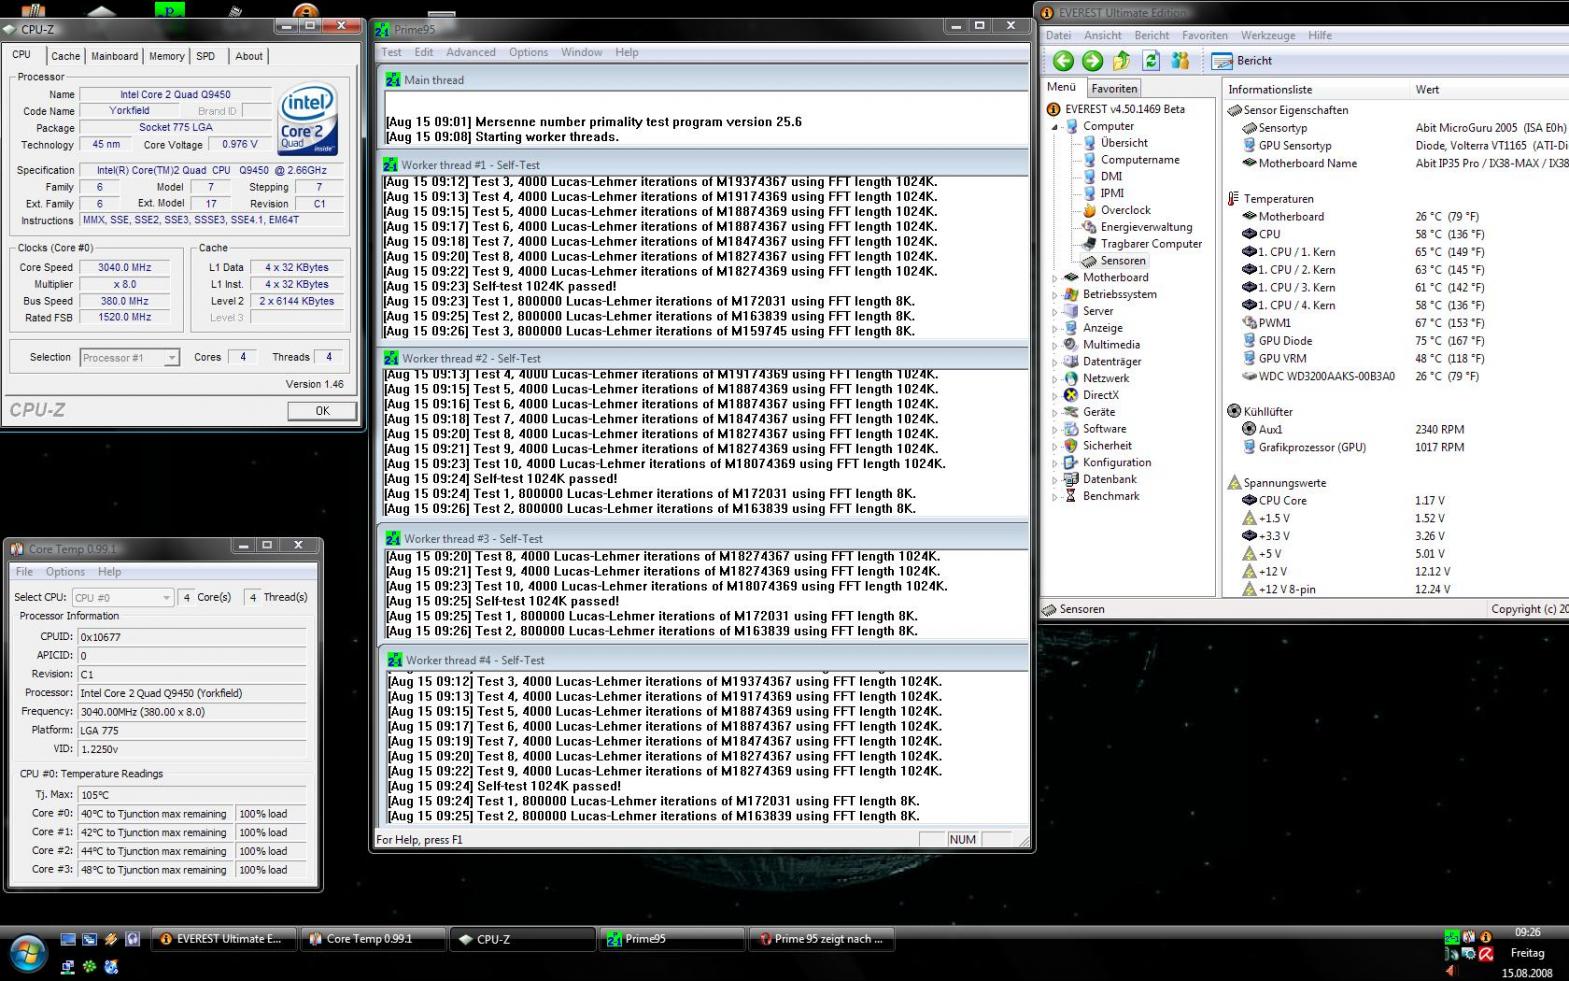Expand the Multimedia tree node
1569x981 pixels.
(x=1054, y=345)
